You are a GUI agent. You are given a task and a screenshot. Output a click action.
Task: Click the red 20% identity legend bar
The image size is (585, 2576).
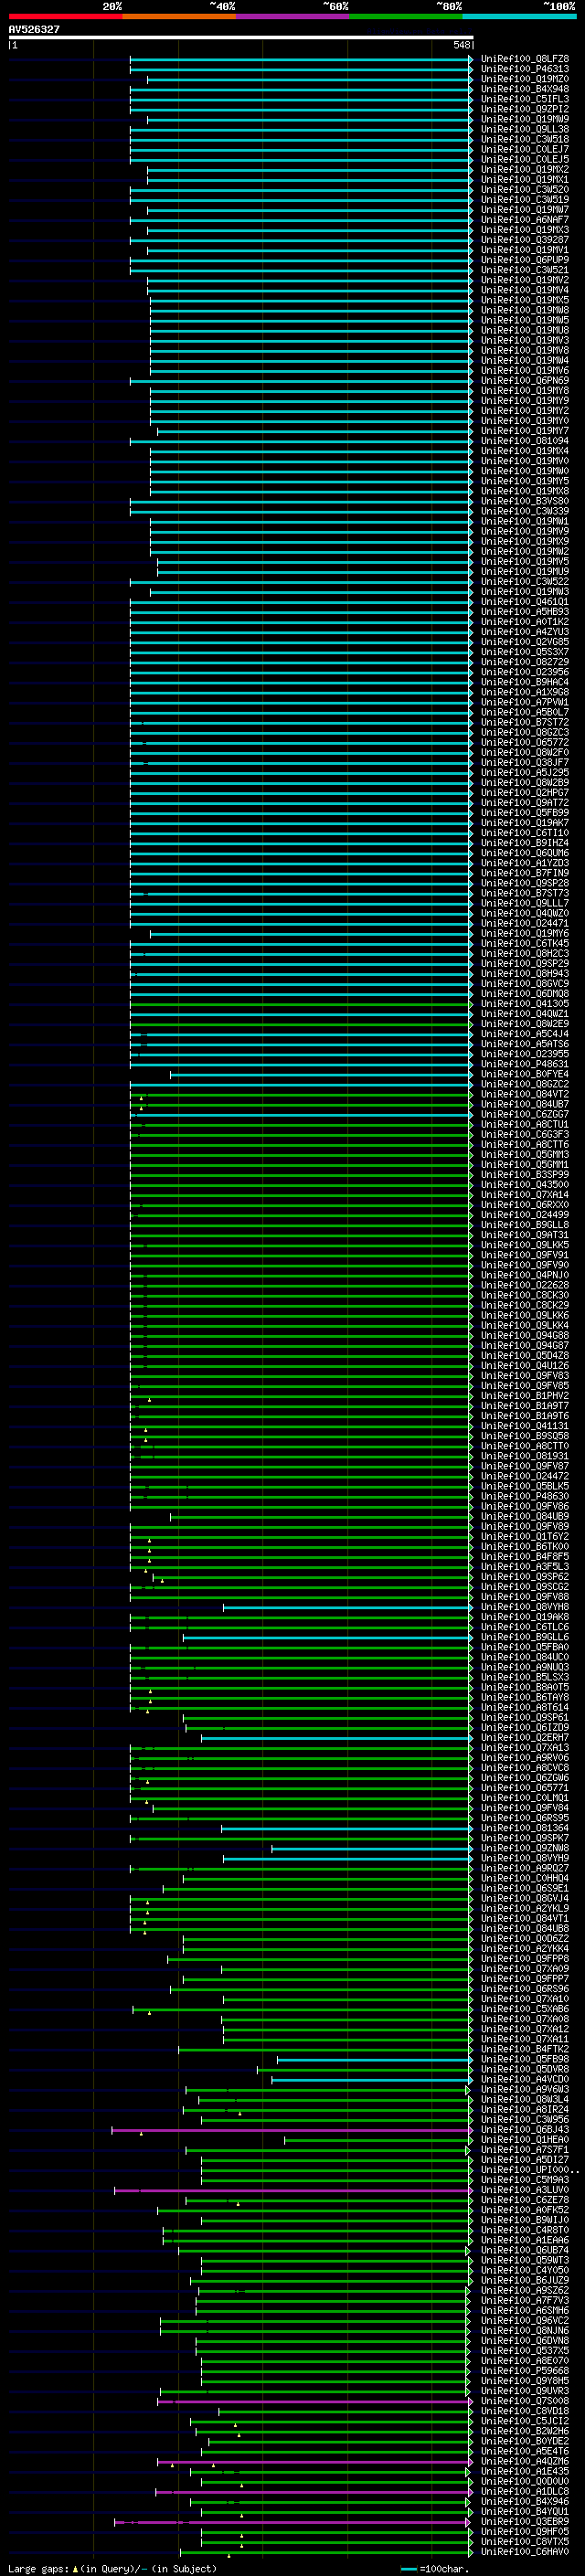[65, 17]
